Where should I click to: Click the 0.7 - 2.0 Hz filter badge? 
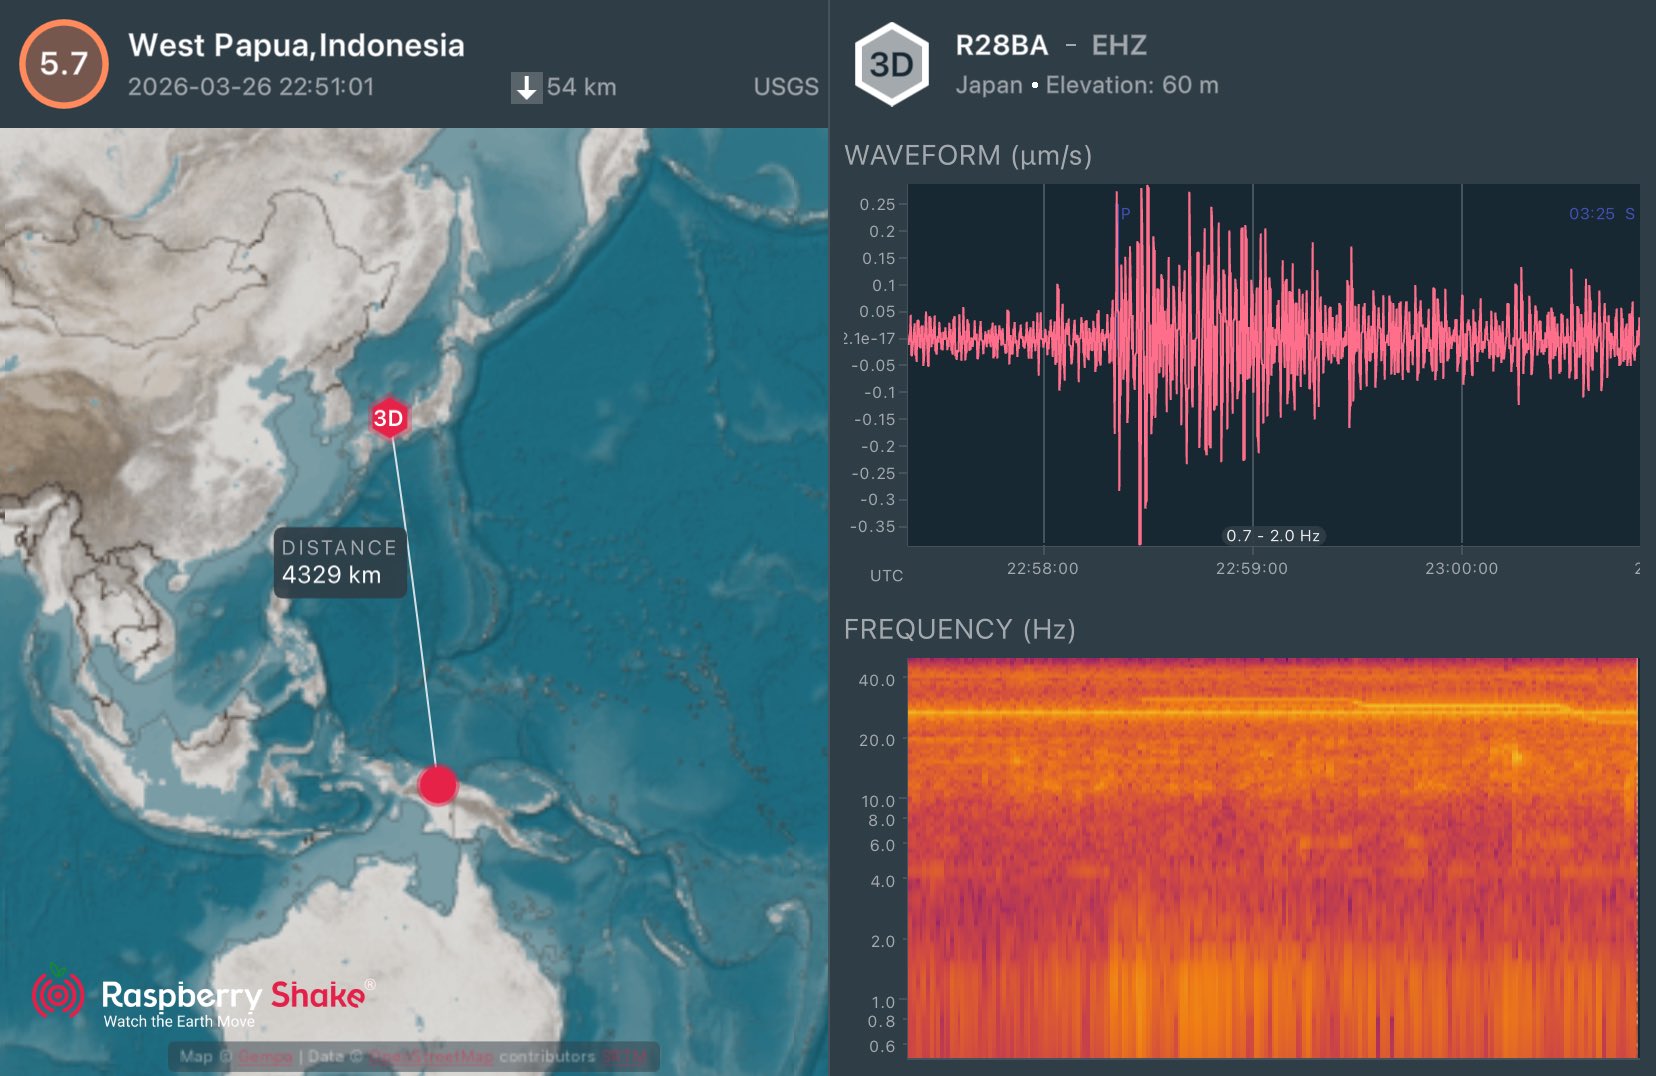(1273, 536)
